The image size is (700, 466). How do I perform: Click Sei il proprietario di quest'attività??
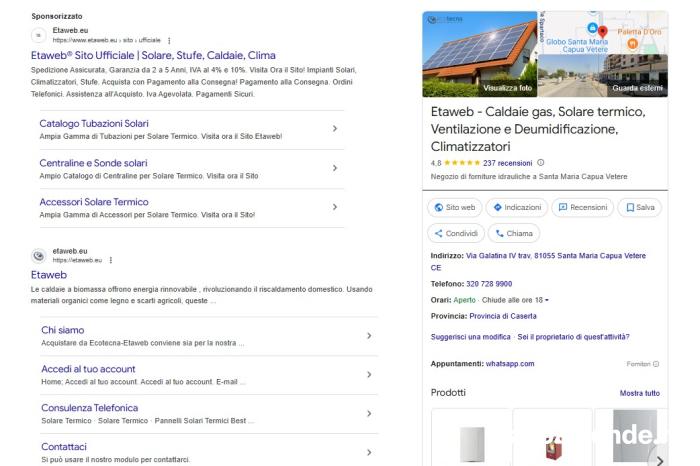[573, 337]
